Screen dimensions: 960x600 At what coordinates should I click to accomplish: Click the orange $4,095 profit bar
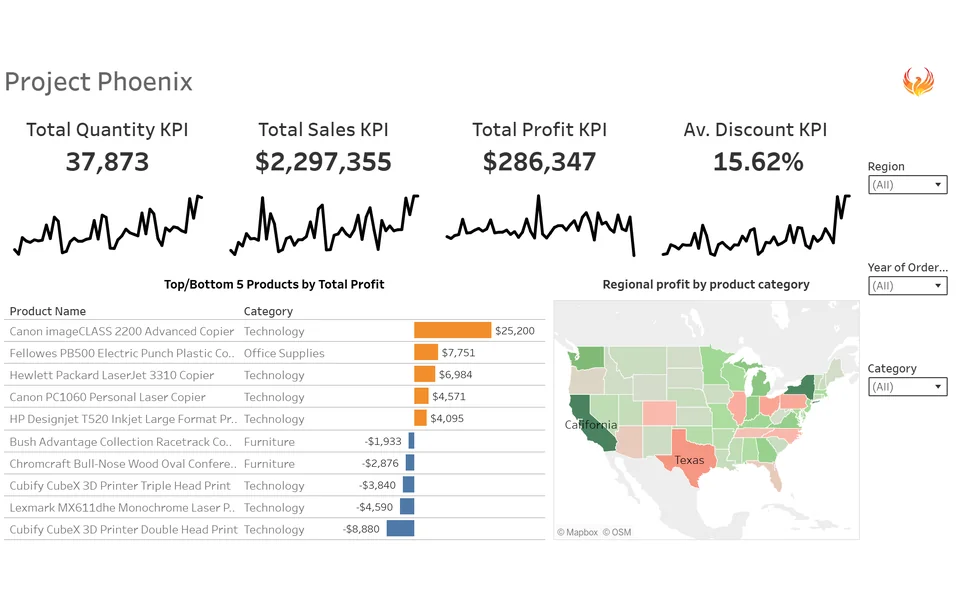(x=420, y=419)
